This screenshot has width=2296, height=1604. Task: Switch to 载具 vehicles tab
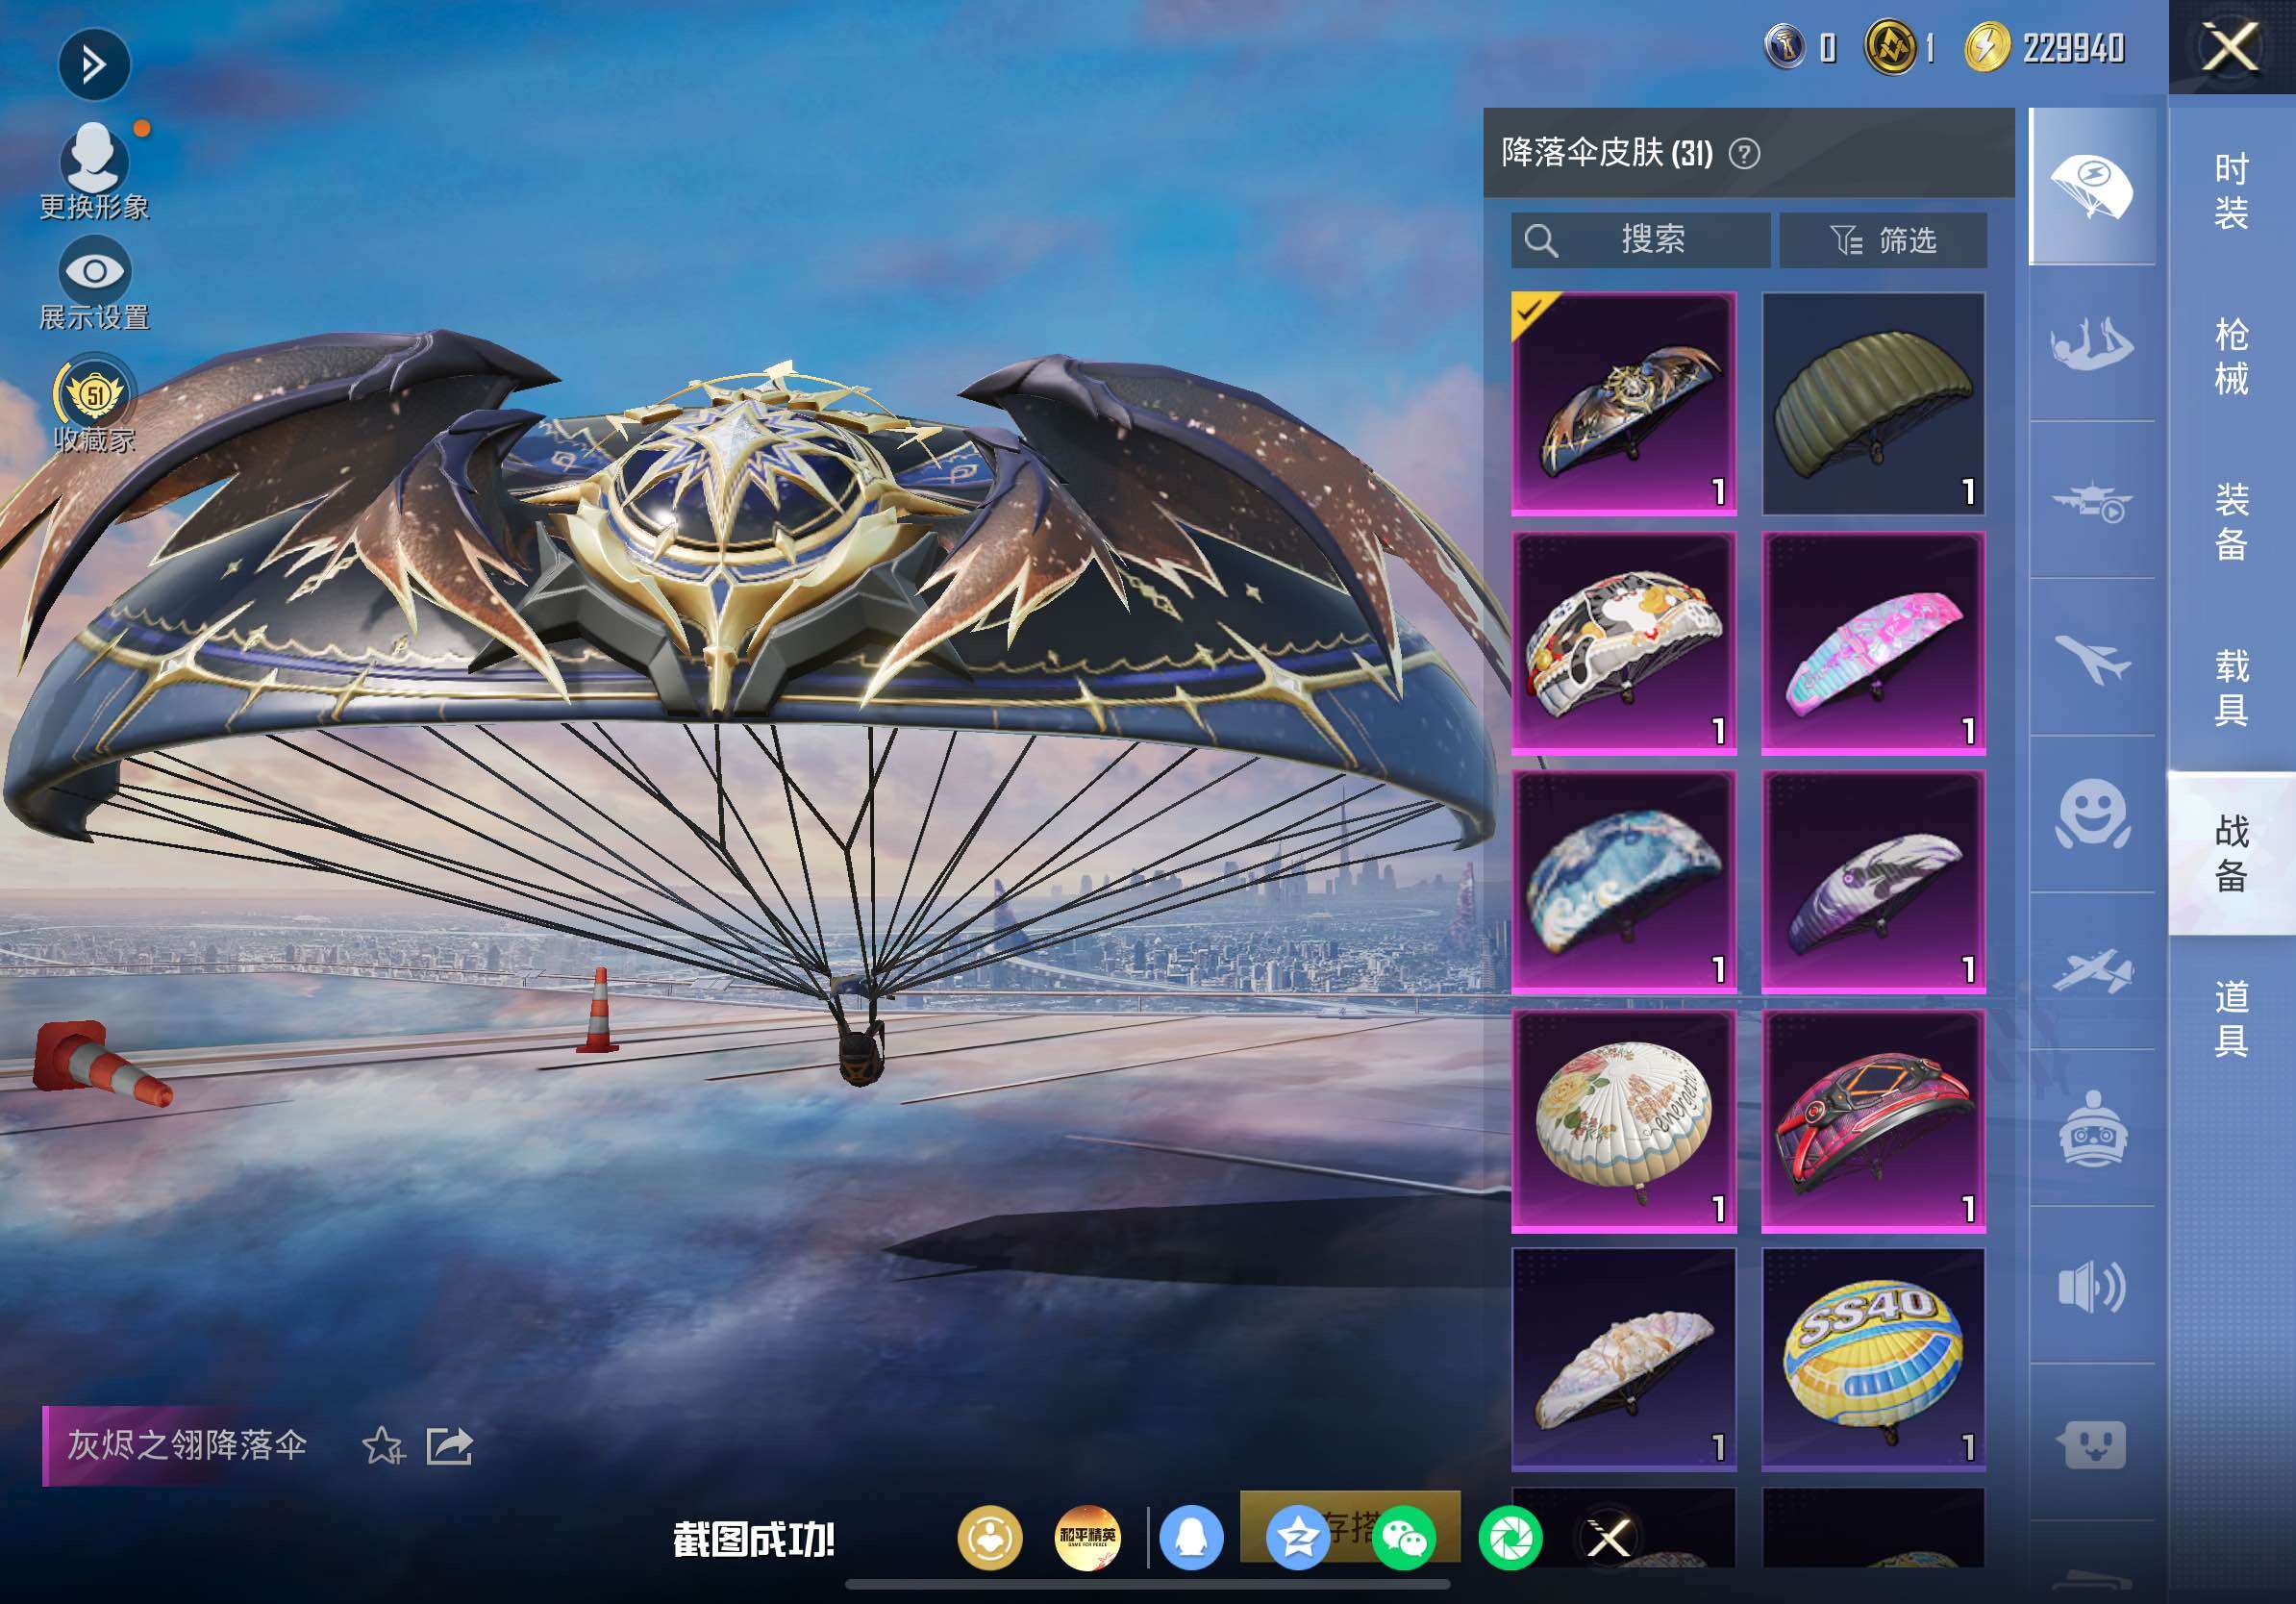[2232, 687]
